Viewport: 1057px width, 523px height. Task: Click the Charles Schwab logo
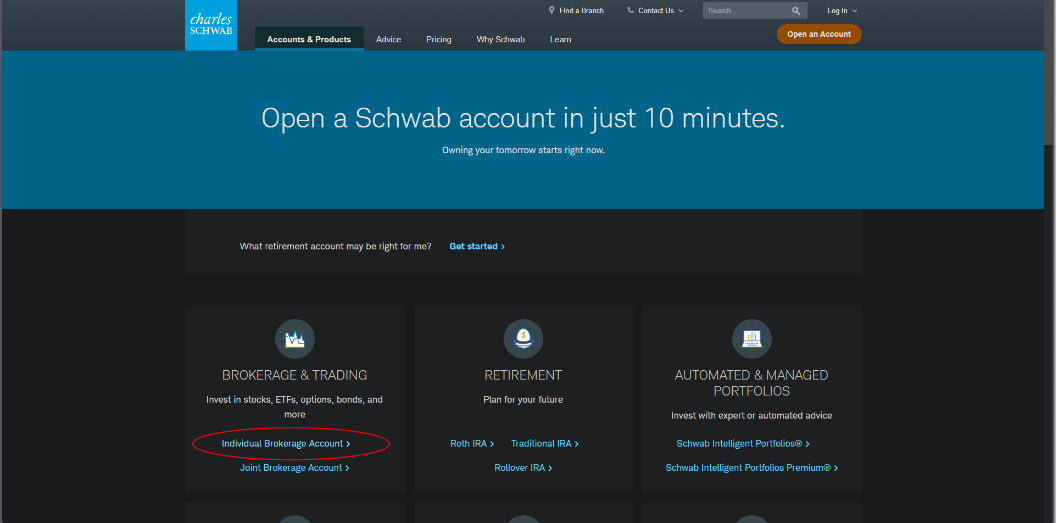(x=210, y=25)
